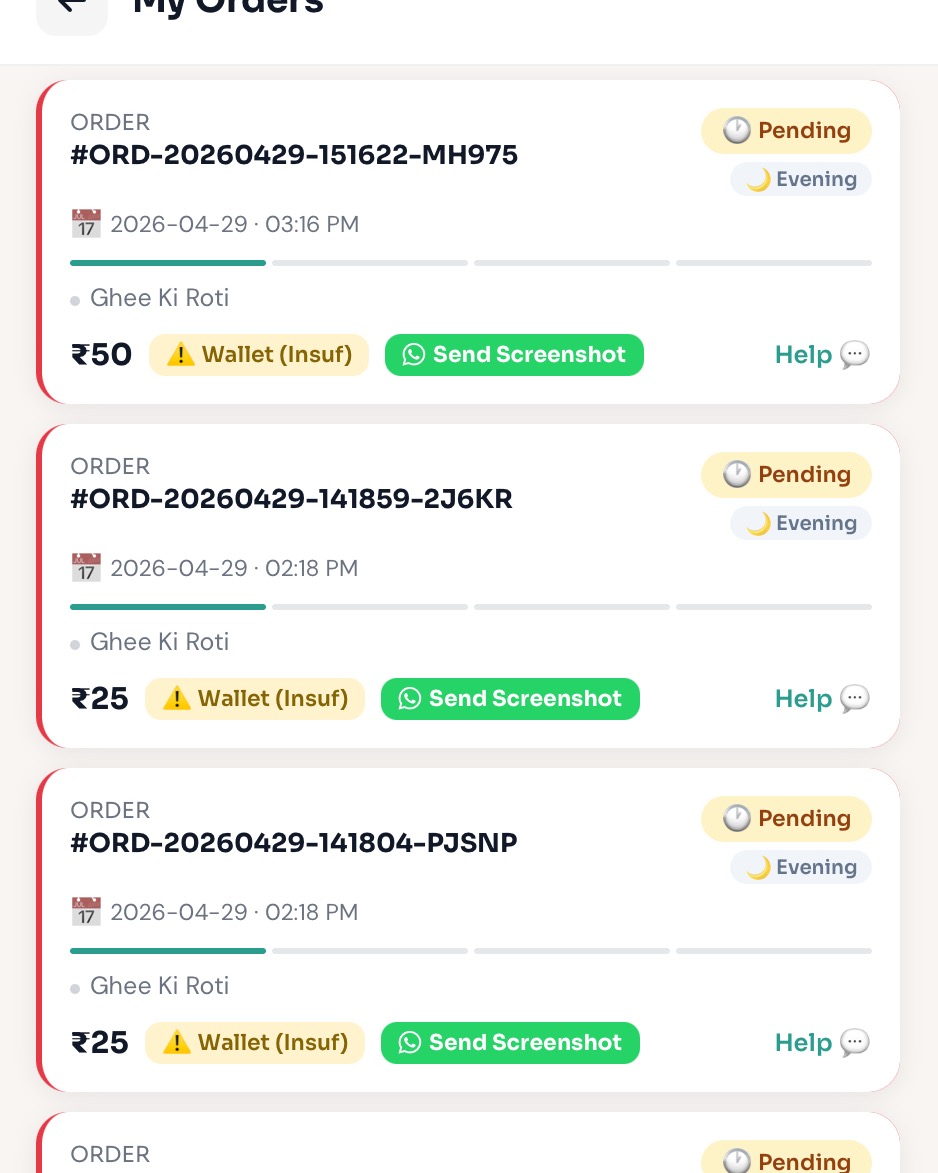Tap Pending status on order 2J6KR
This screenshot has width=938, height=1173.
[x=786, y=475]
